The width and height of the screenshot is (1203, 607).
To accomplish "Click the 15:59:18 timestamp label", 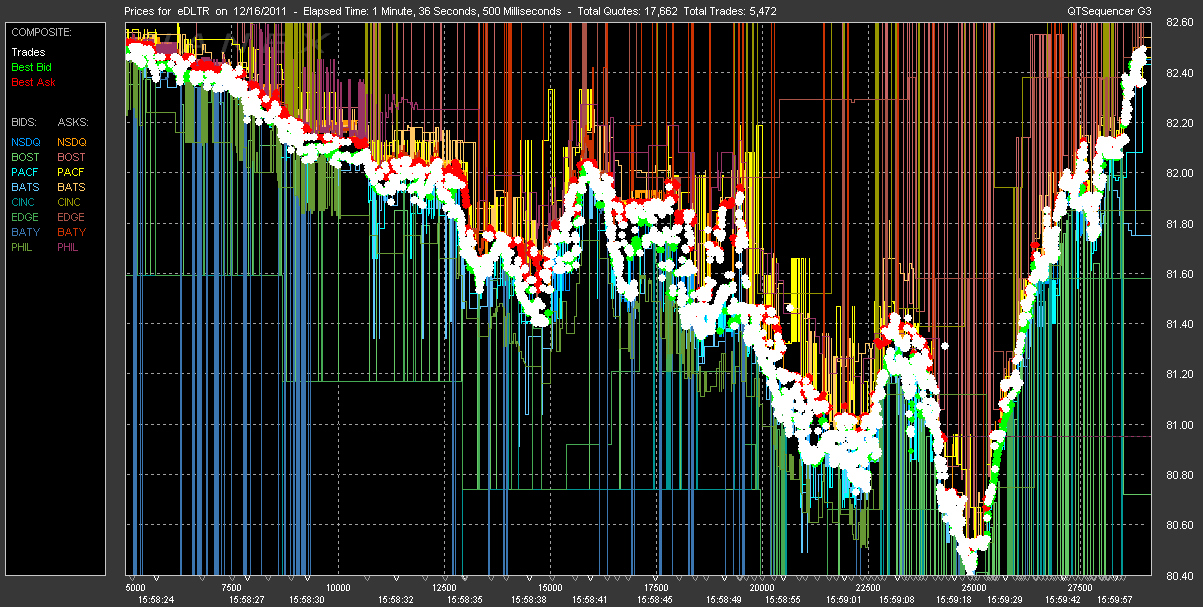I will coord(953,600).
